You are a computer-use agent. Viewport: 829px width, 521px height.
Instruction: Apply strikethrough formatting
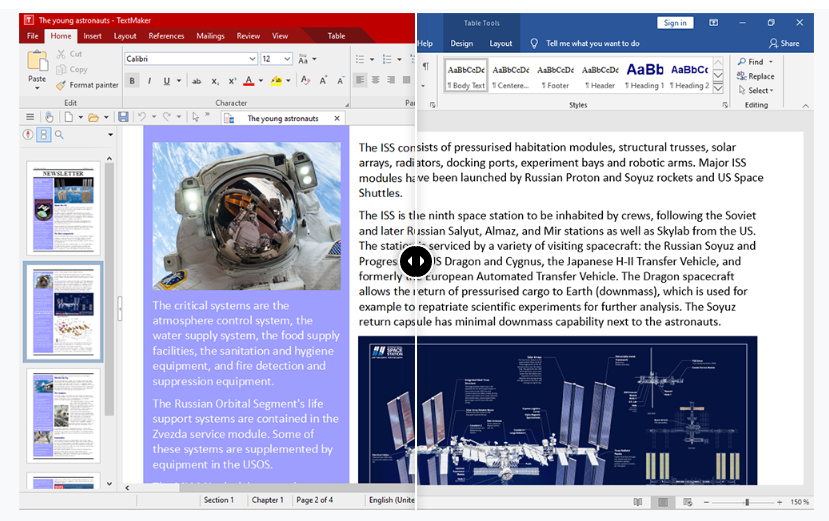[x=196, y=81]
